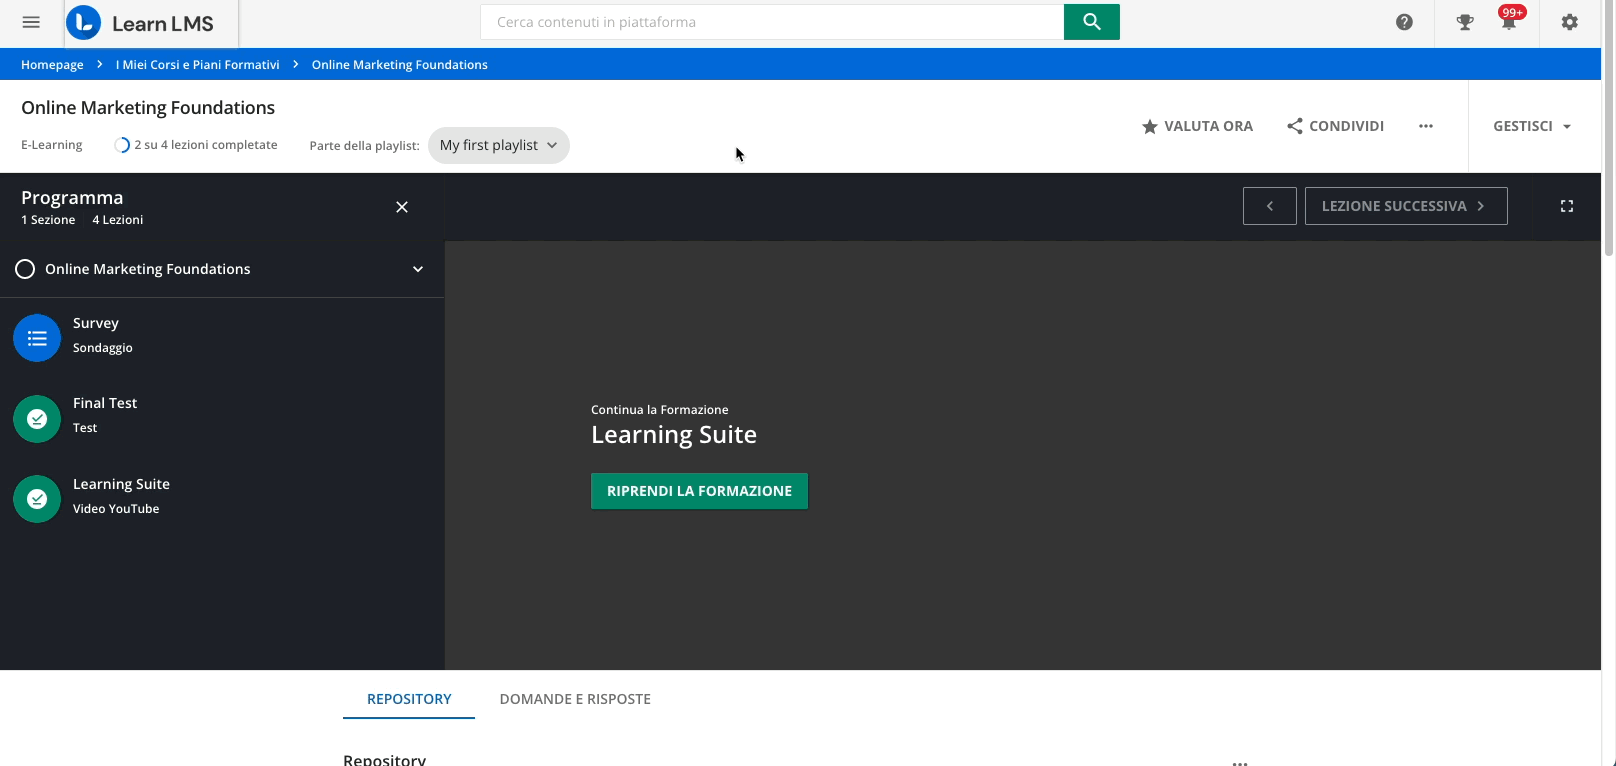Click the page vertical scrollbar
1616x766 pixels.
(x=1609, y=130)
